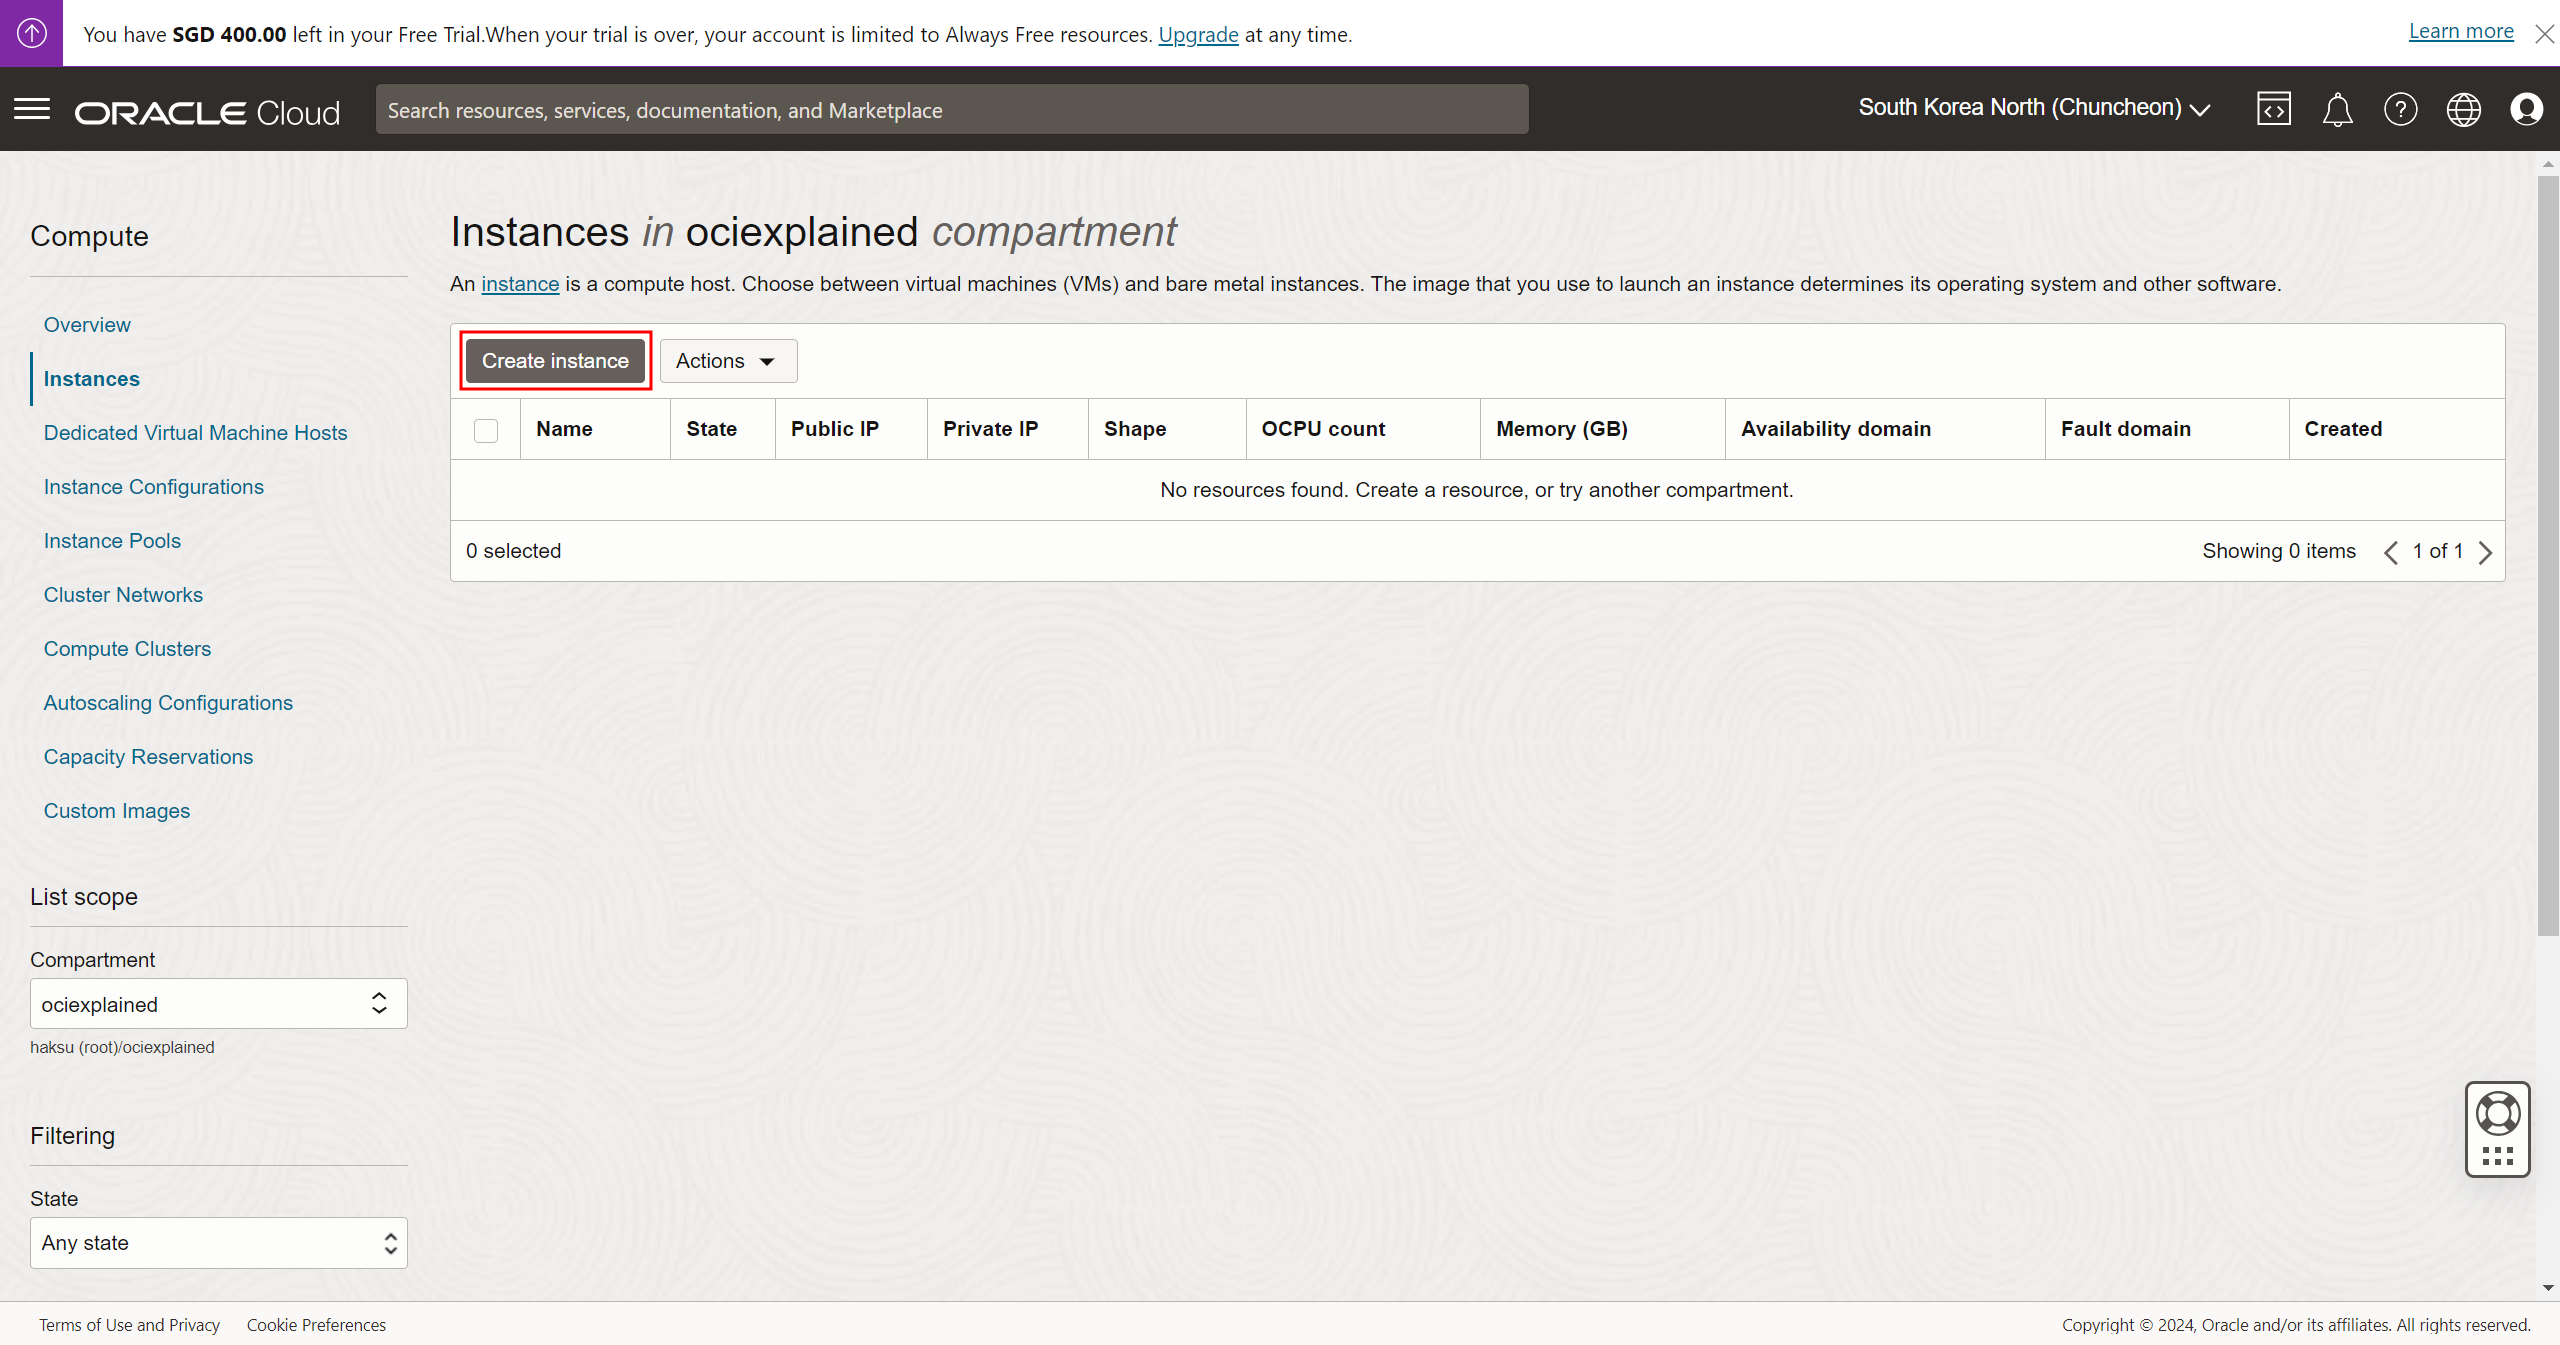Dismiss the free trial banner
2560x1345 pixels.
coord(2544,34)
